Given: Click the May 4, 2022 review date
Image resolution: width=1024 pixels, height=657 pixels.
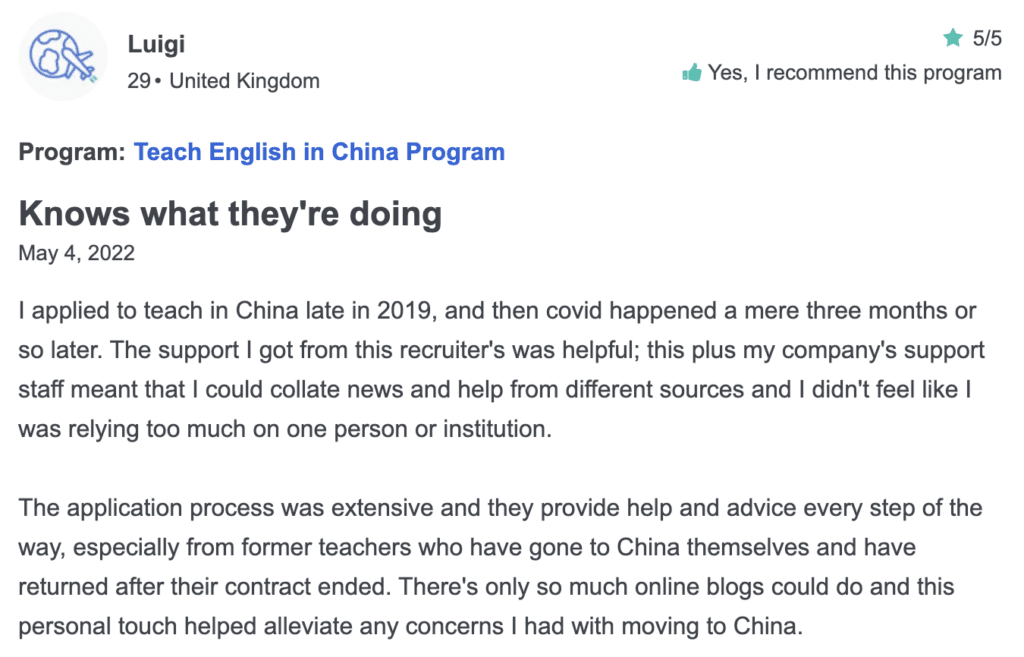Looking at the screenshot, I should [x=76, y=253].
